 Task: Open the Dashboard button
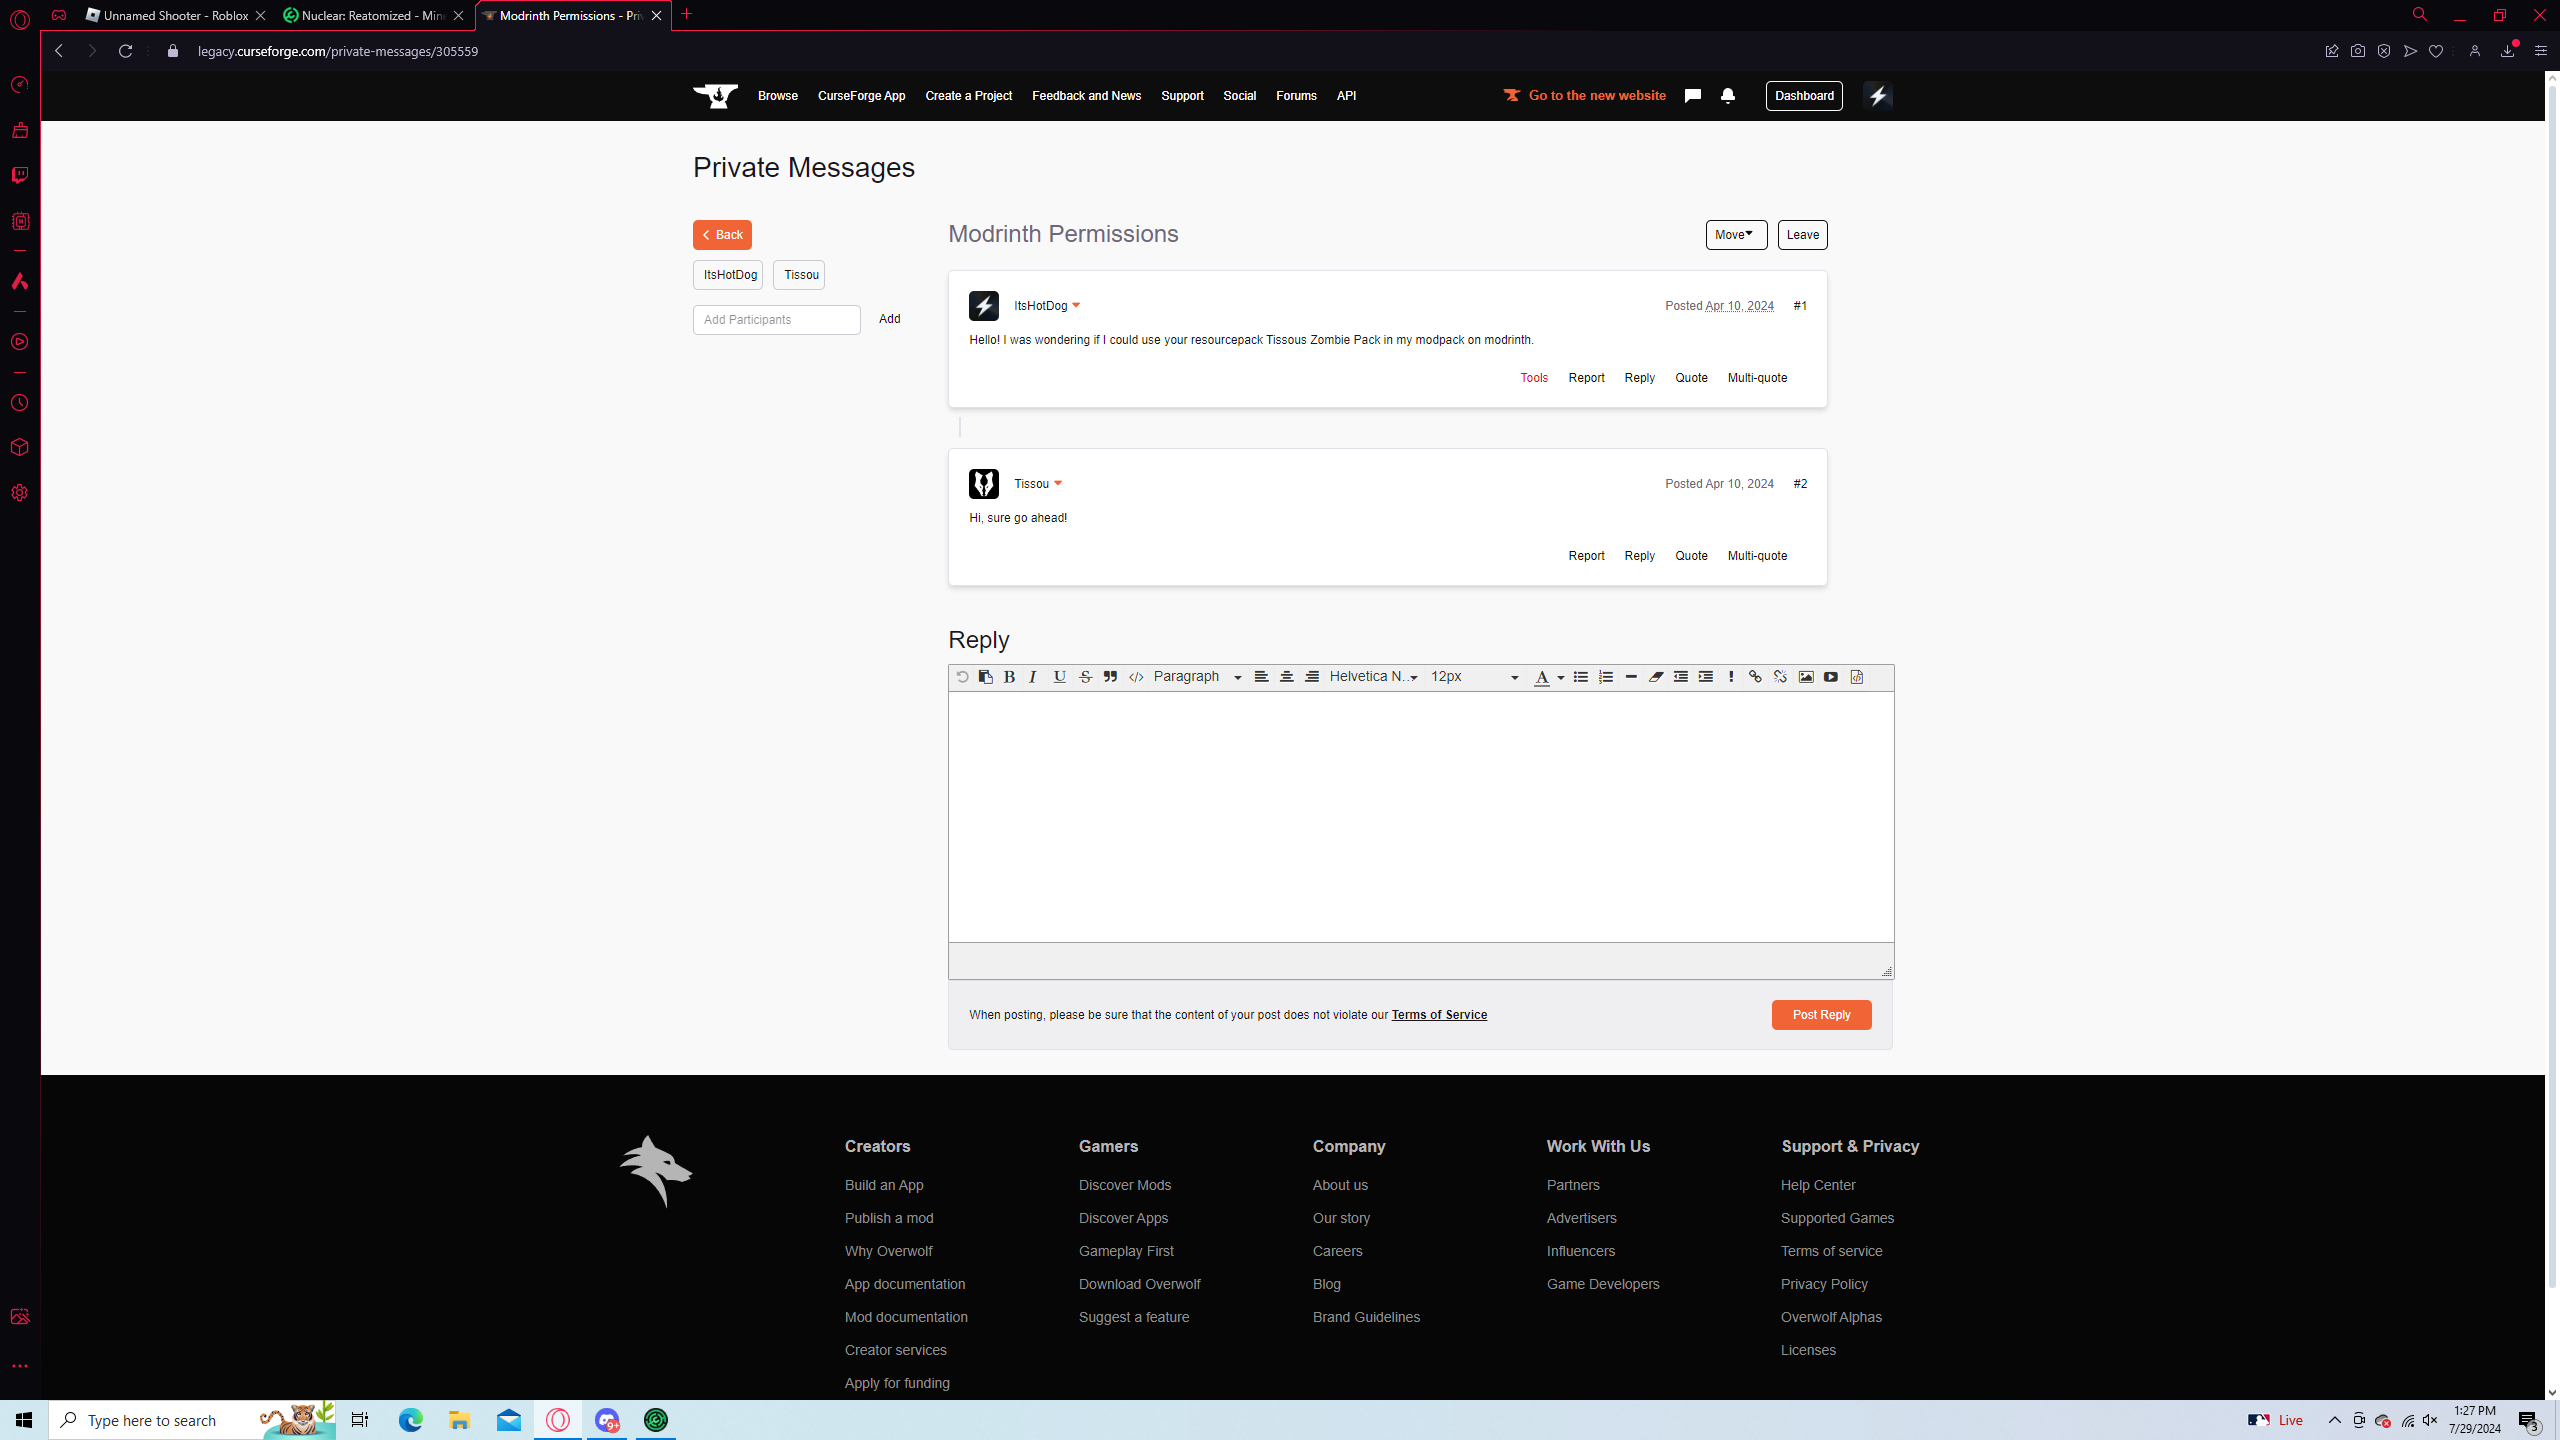[x=1804, y=96]
